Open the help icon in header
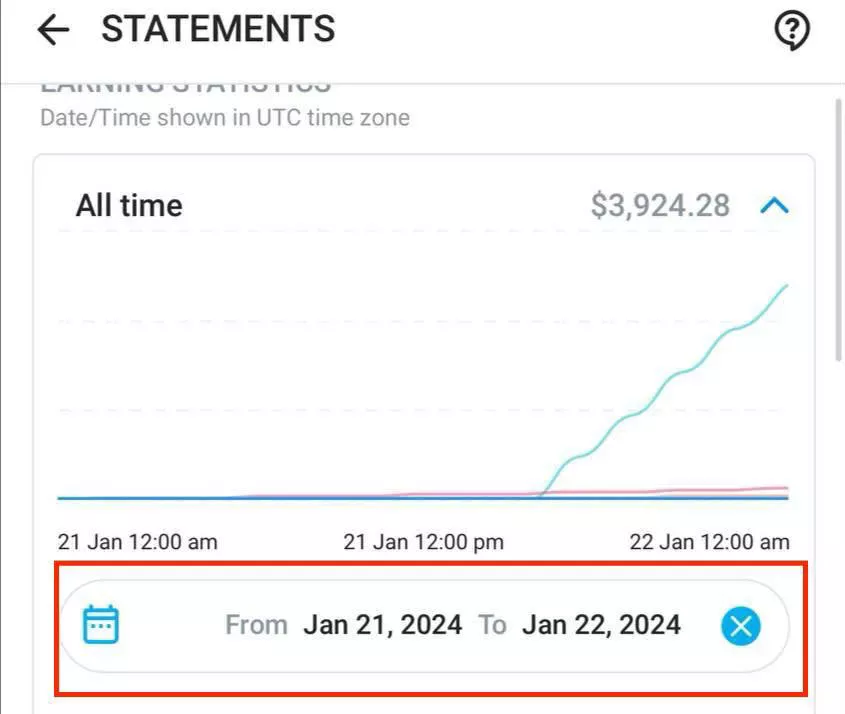Screen dimensions: 845x714 792,31
